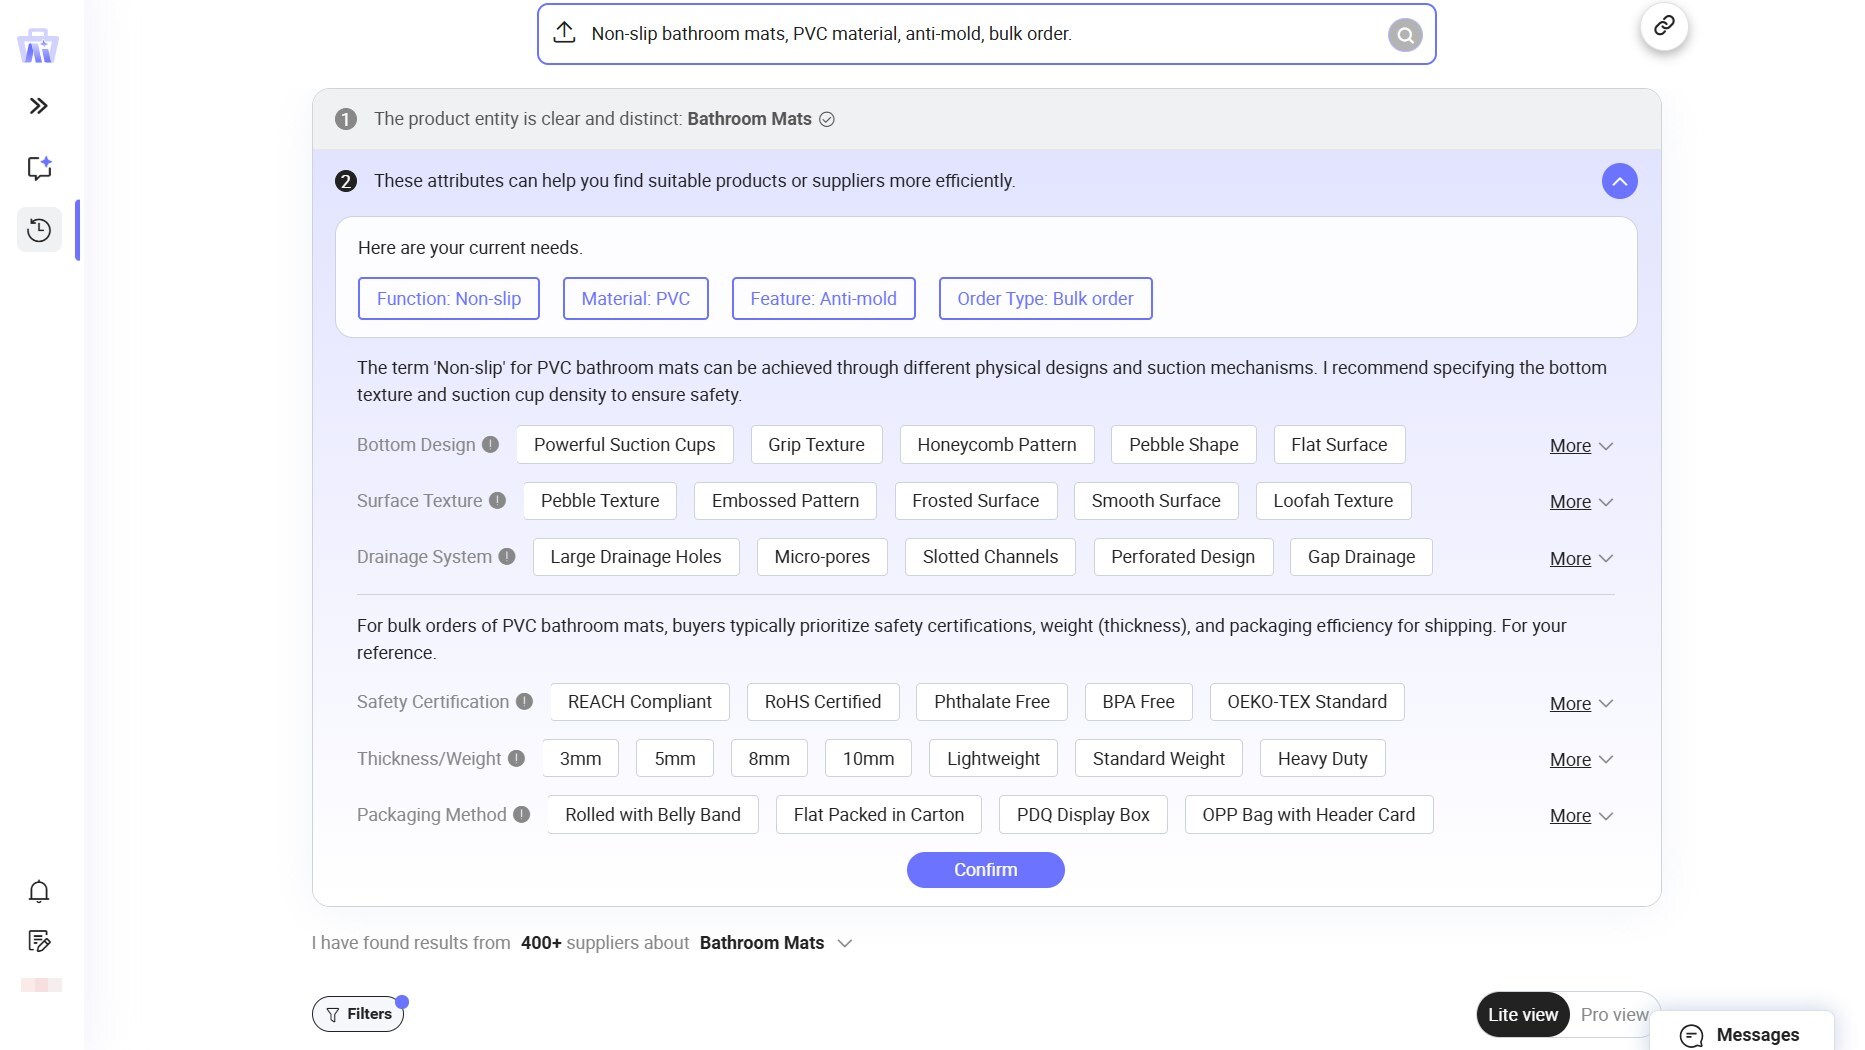Click into the search query text field

980,34
